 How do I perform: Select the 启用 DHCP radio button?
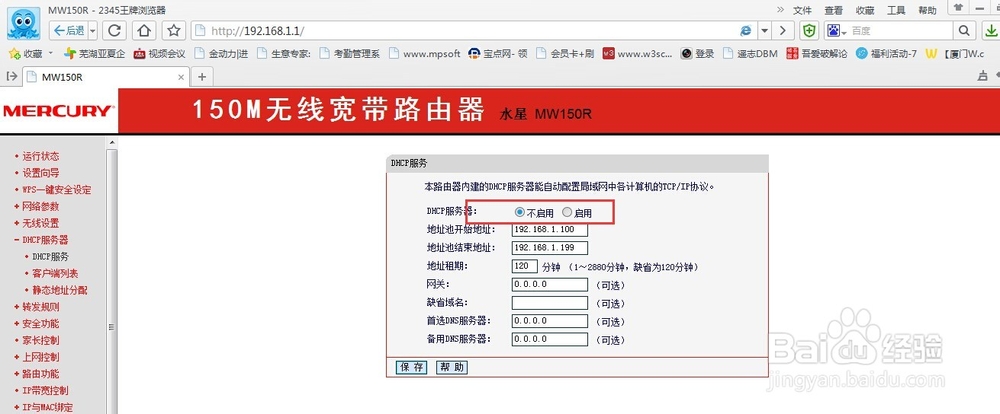567,212
